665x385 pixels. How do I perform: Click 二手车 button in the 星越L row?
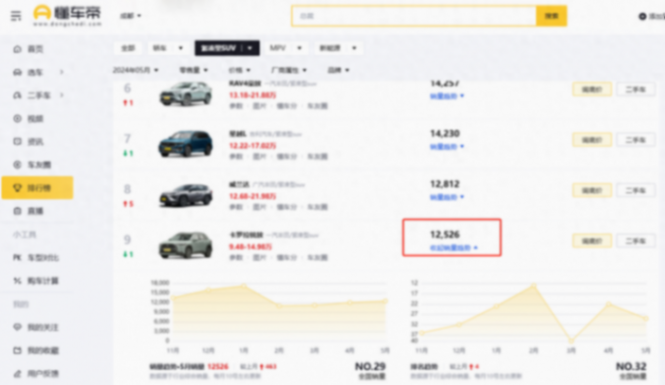coord(635,140)
